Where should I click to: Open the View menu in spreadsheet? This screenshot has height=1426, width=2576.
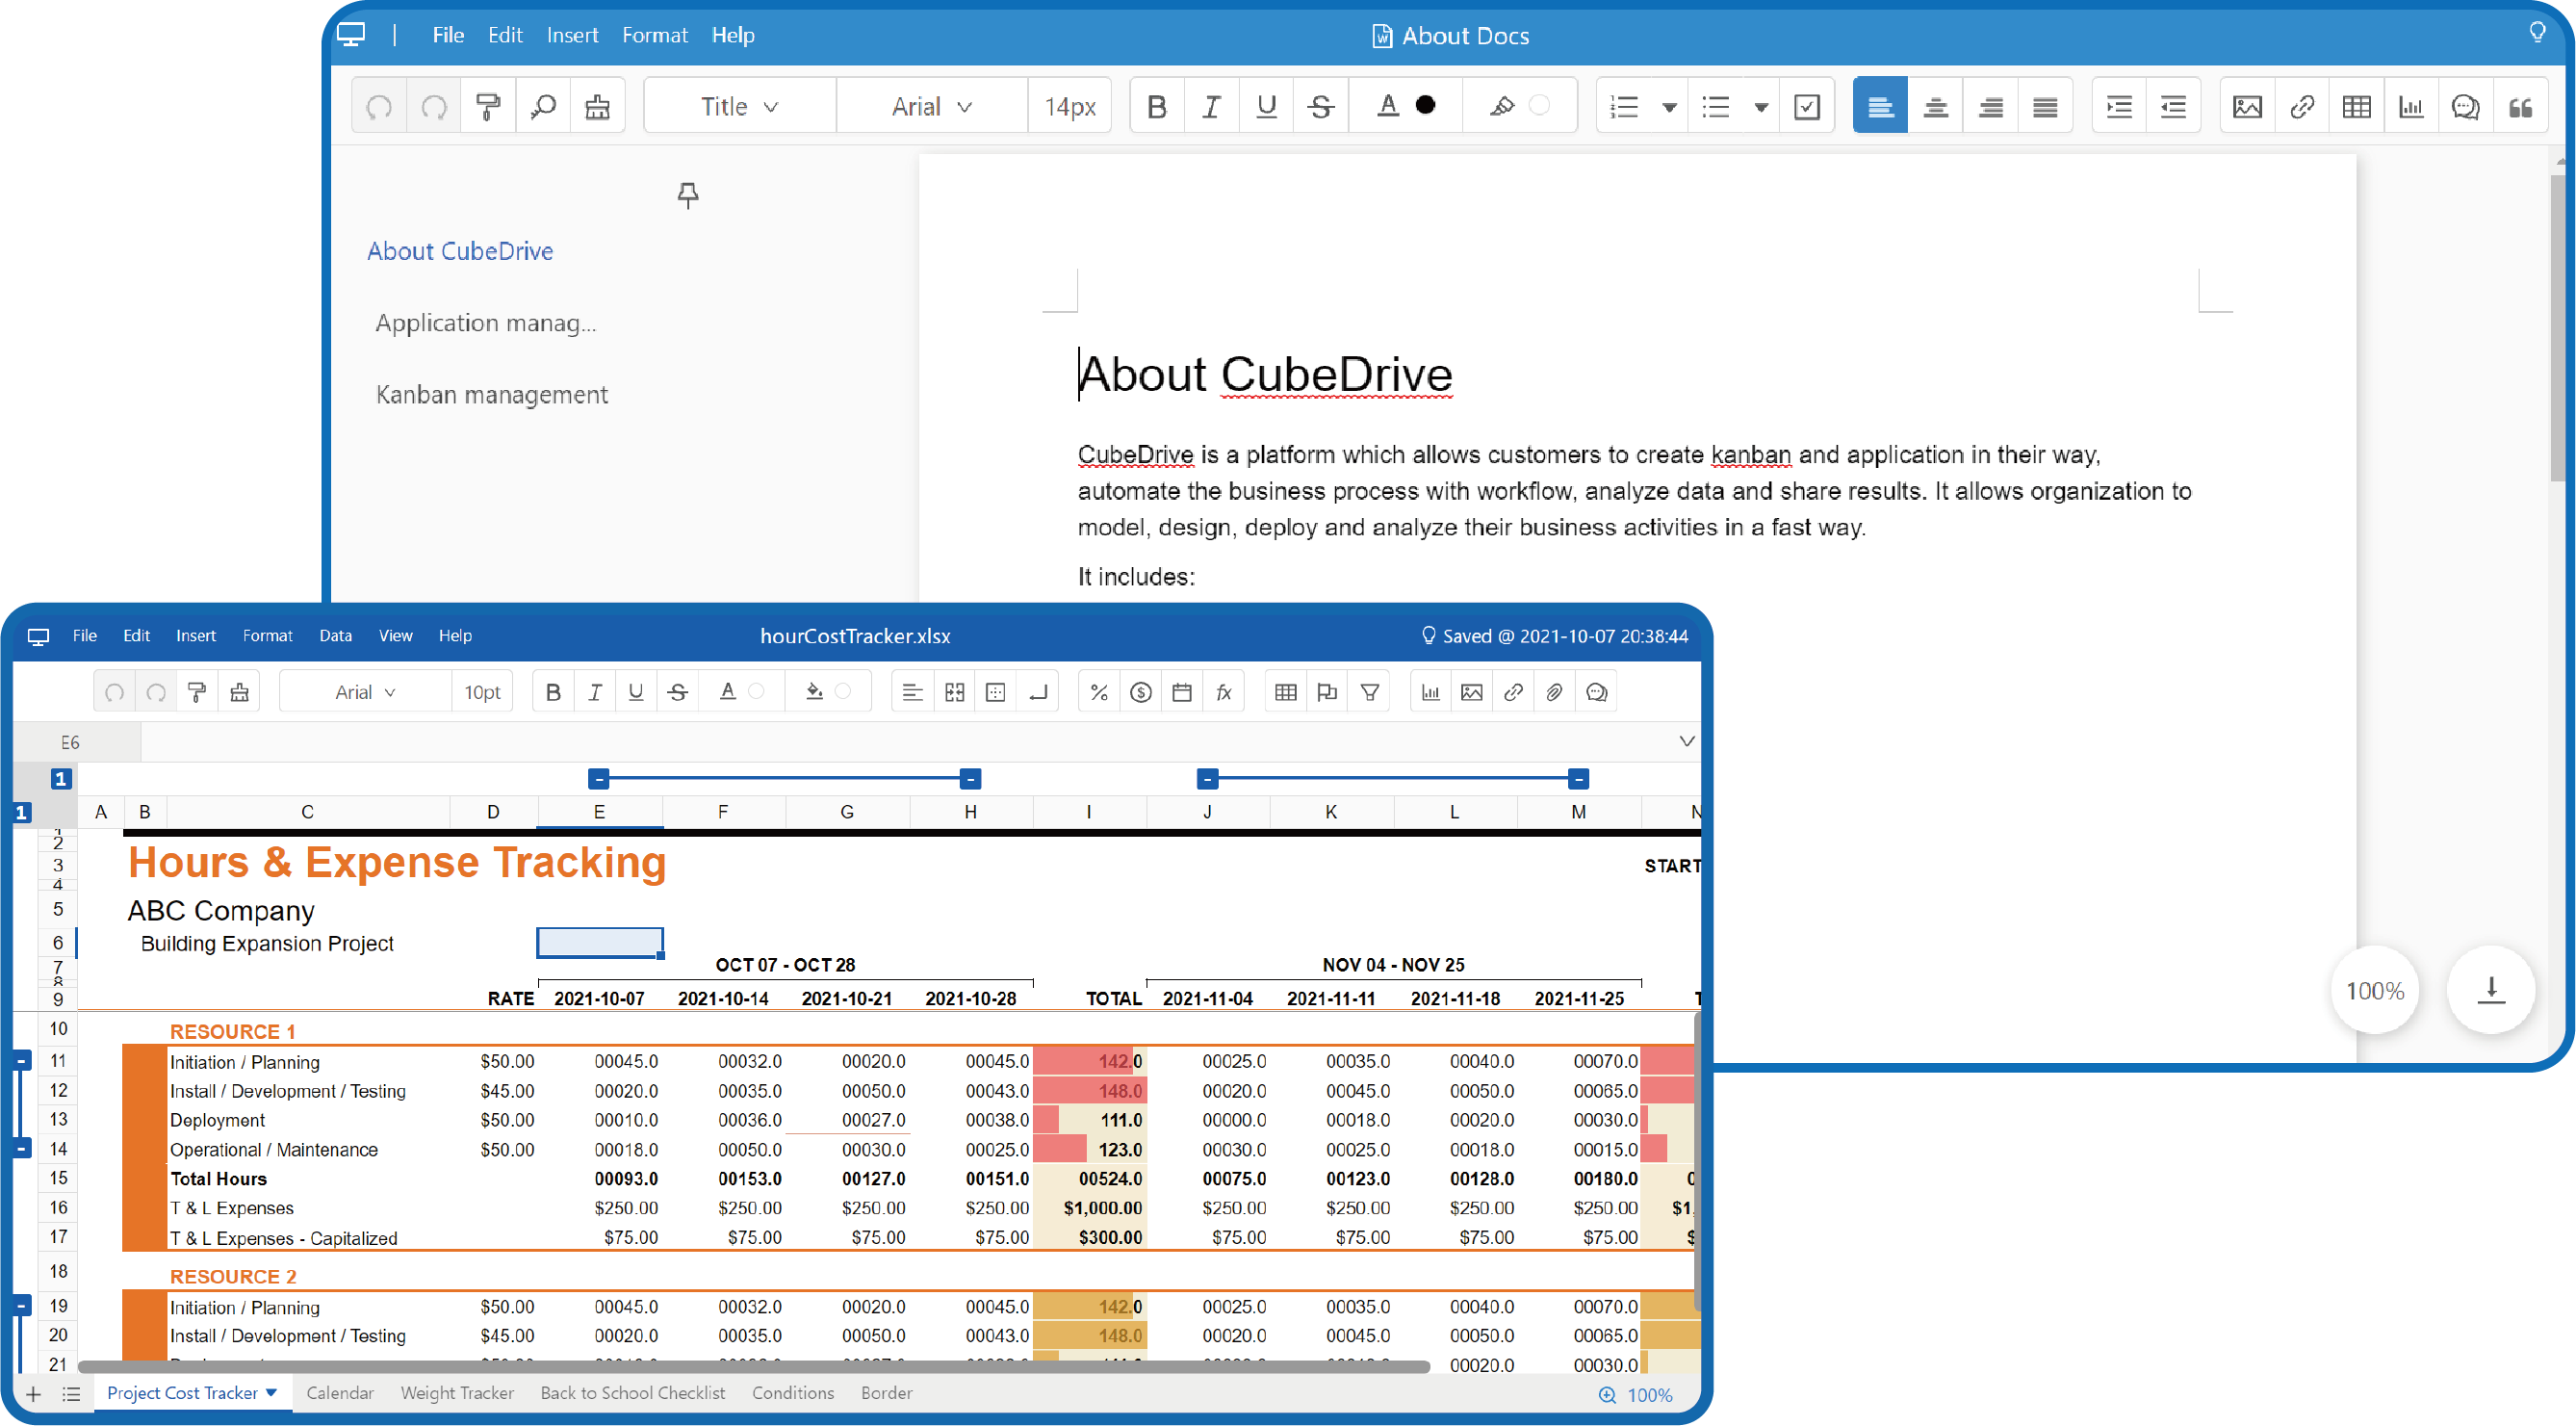click(395, 636)
